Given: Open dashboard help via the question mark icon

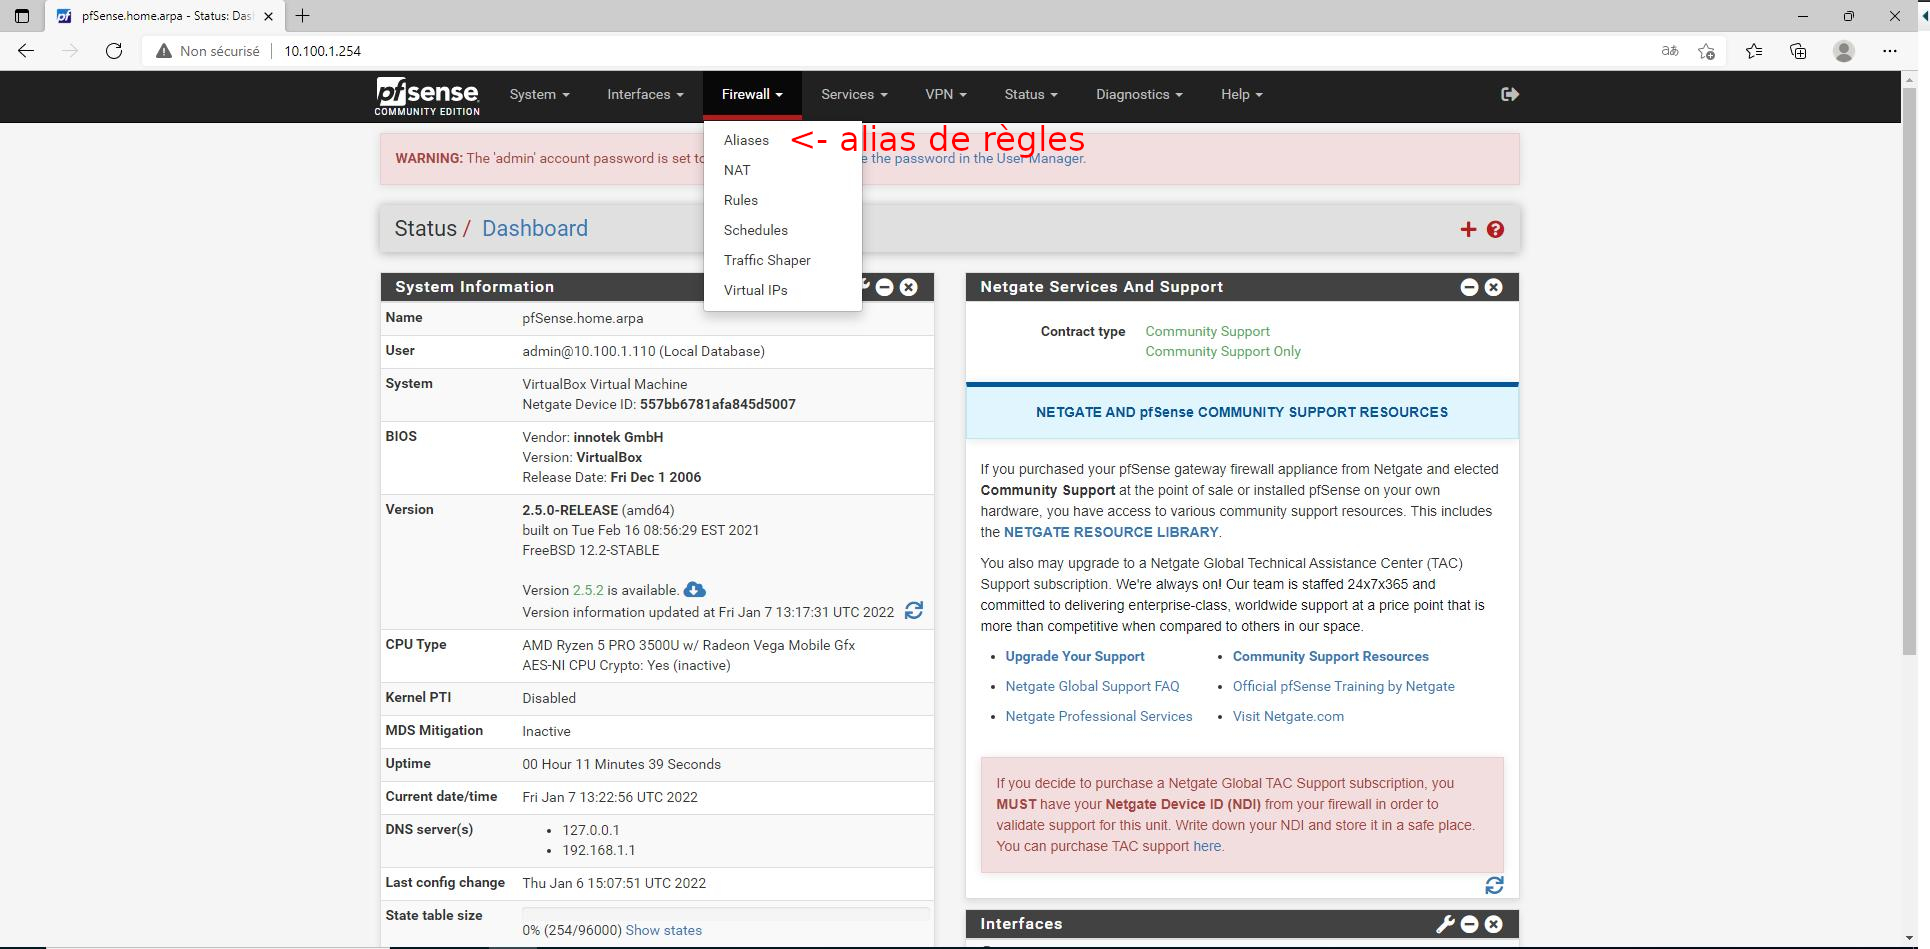Looking at the screenshot, I should (x=1495, y=229).
